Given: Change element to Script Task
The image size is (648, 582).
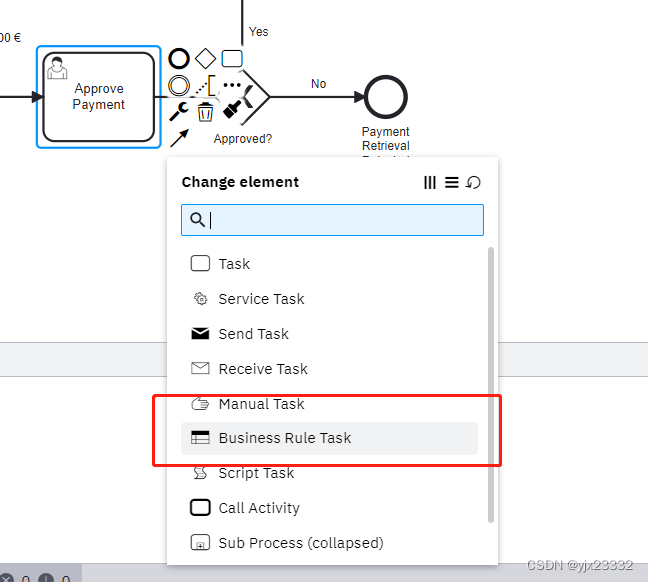Looking at the screenshot, I should 256,473.
